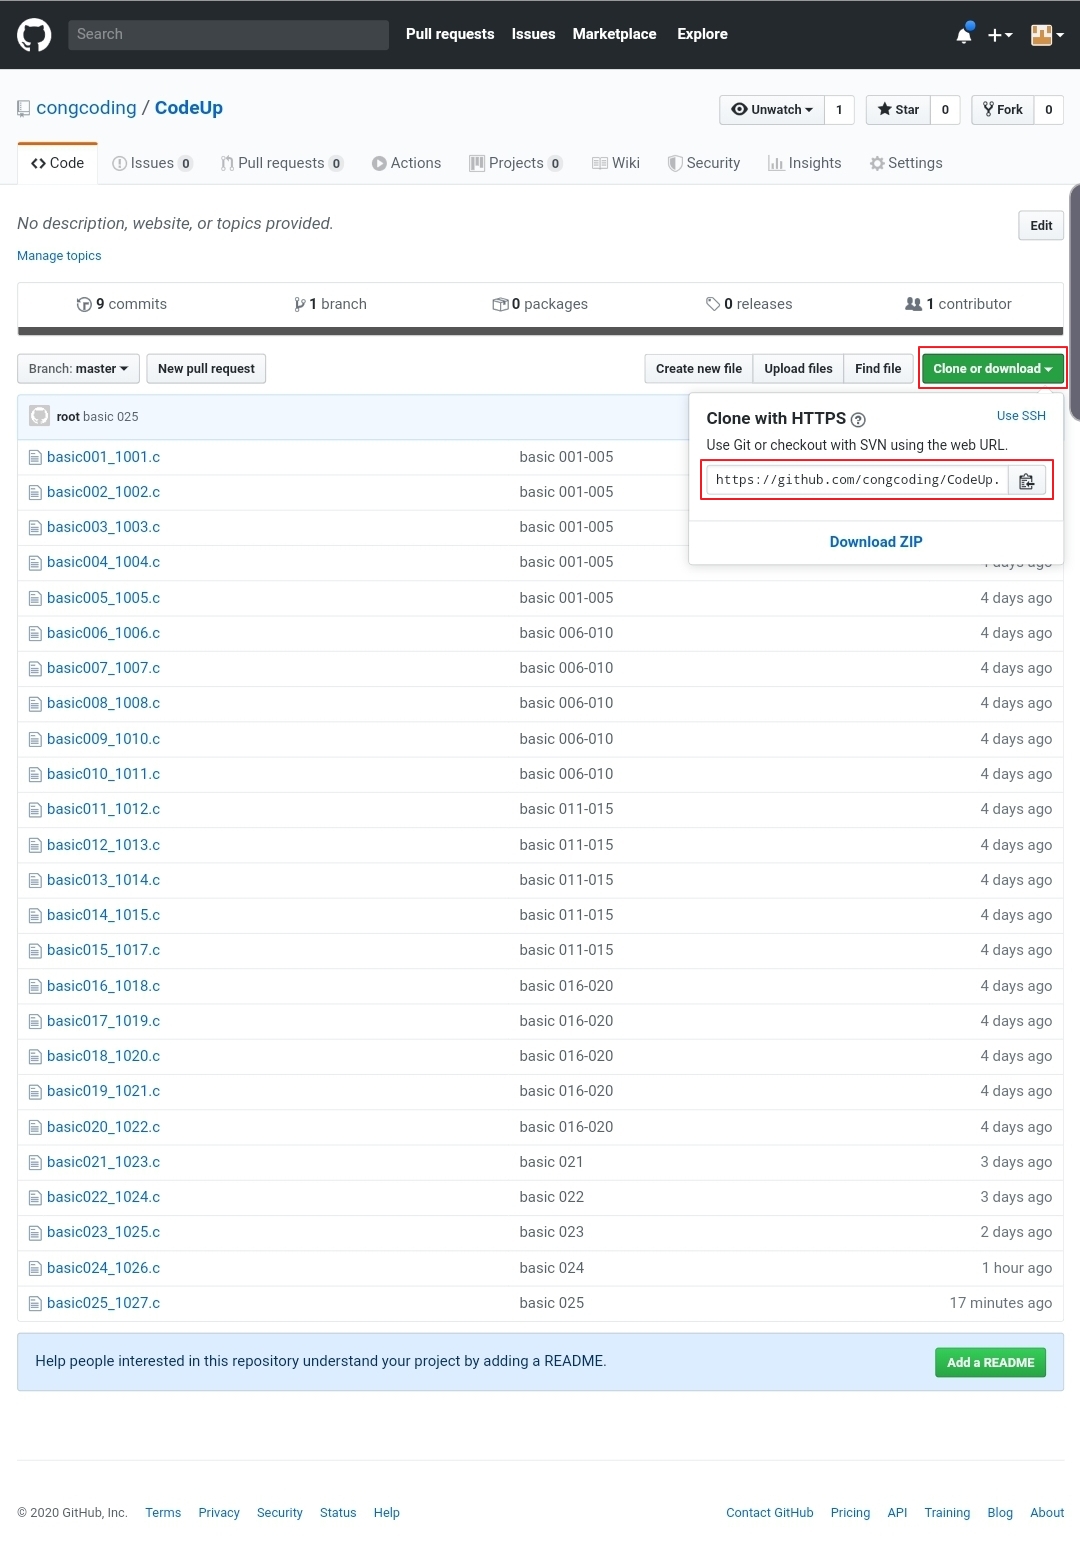This screenshot has width=1080, height=1544.
Task: Click the Manage topics link
Action: point(59,256)
